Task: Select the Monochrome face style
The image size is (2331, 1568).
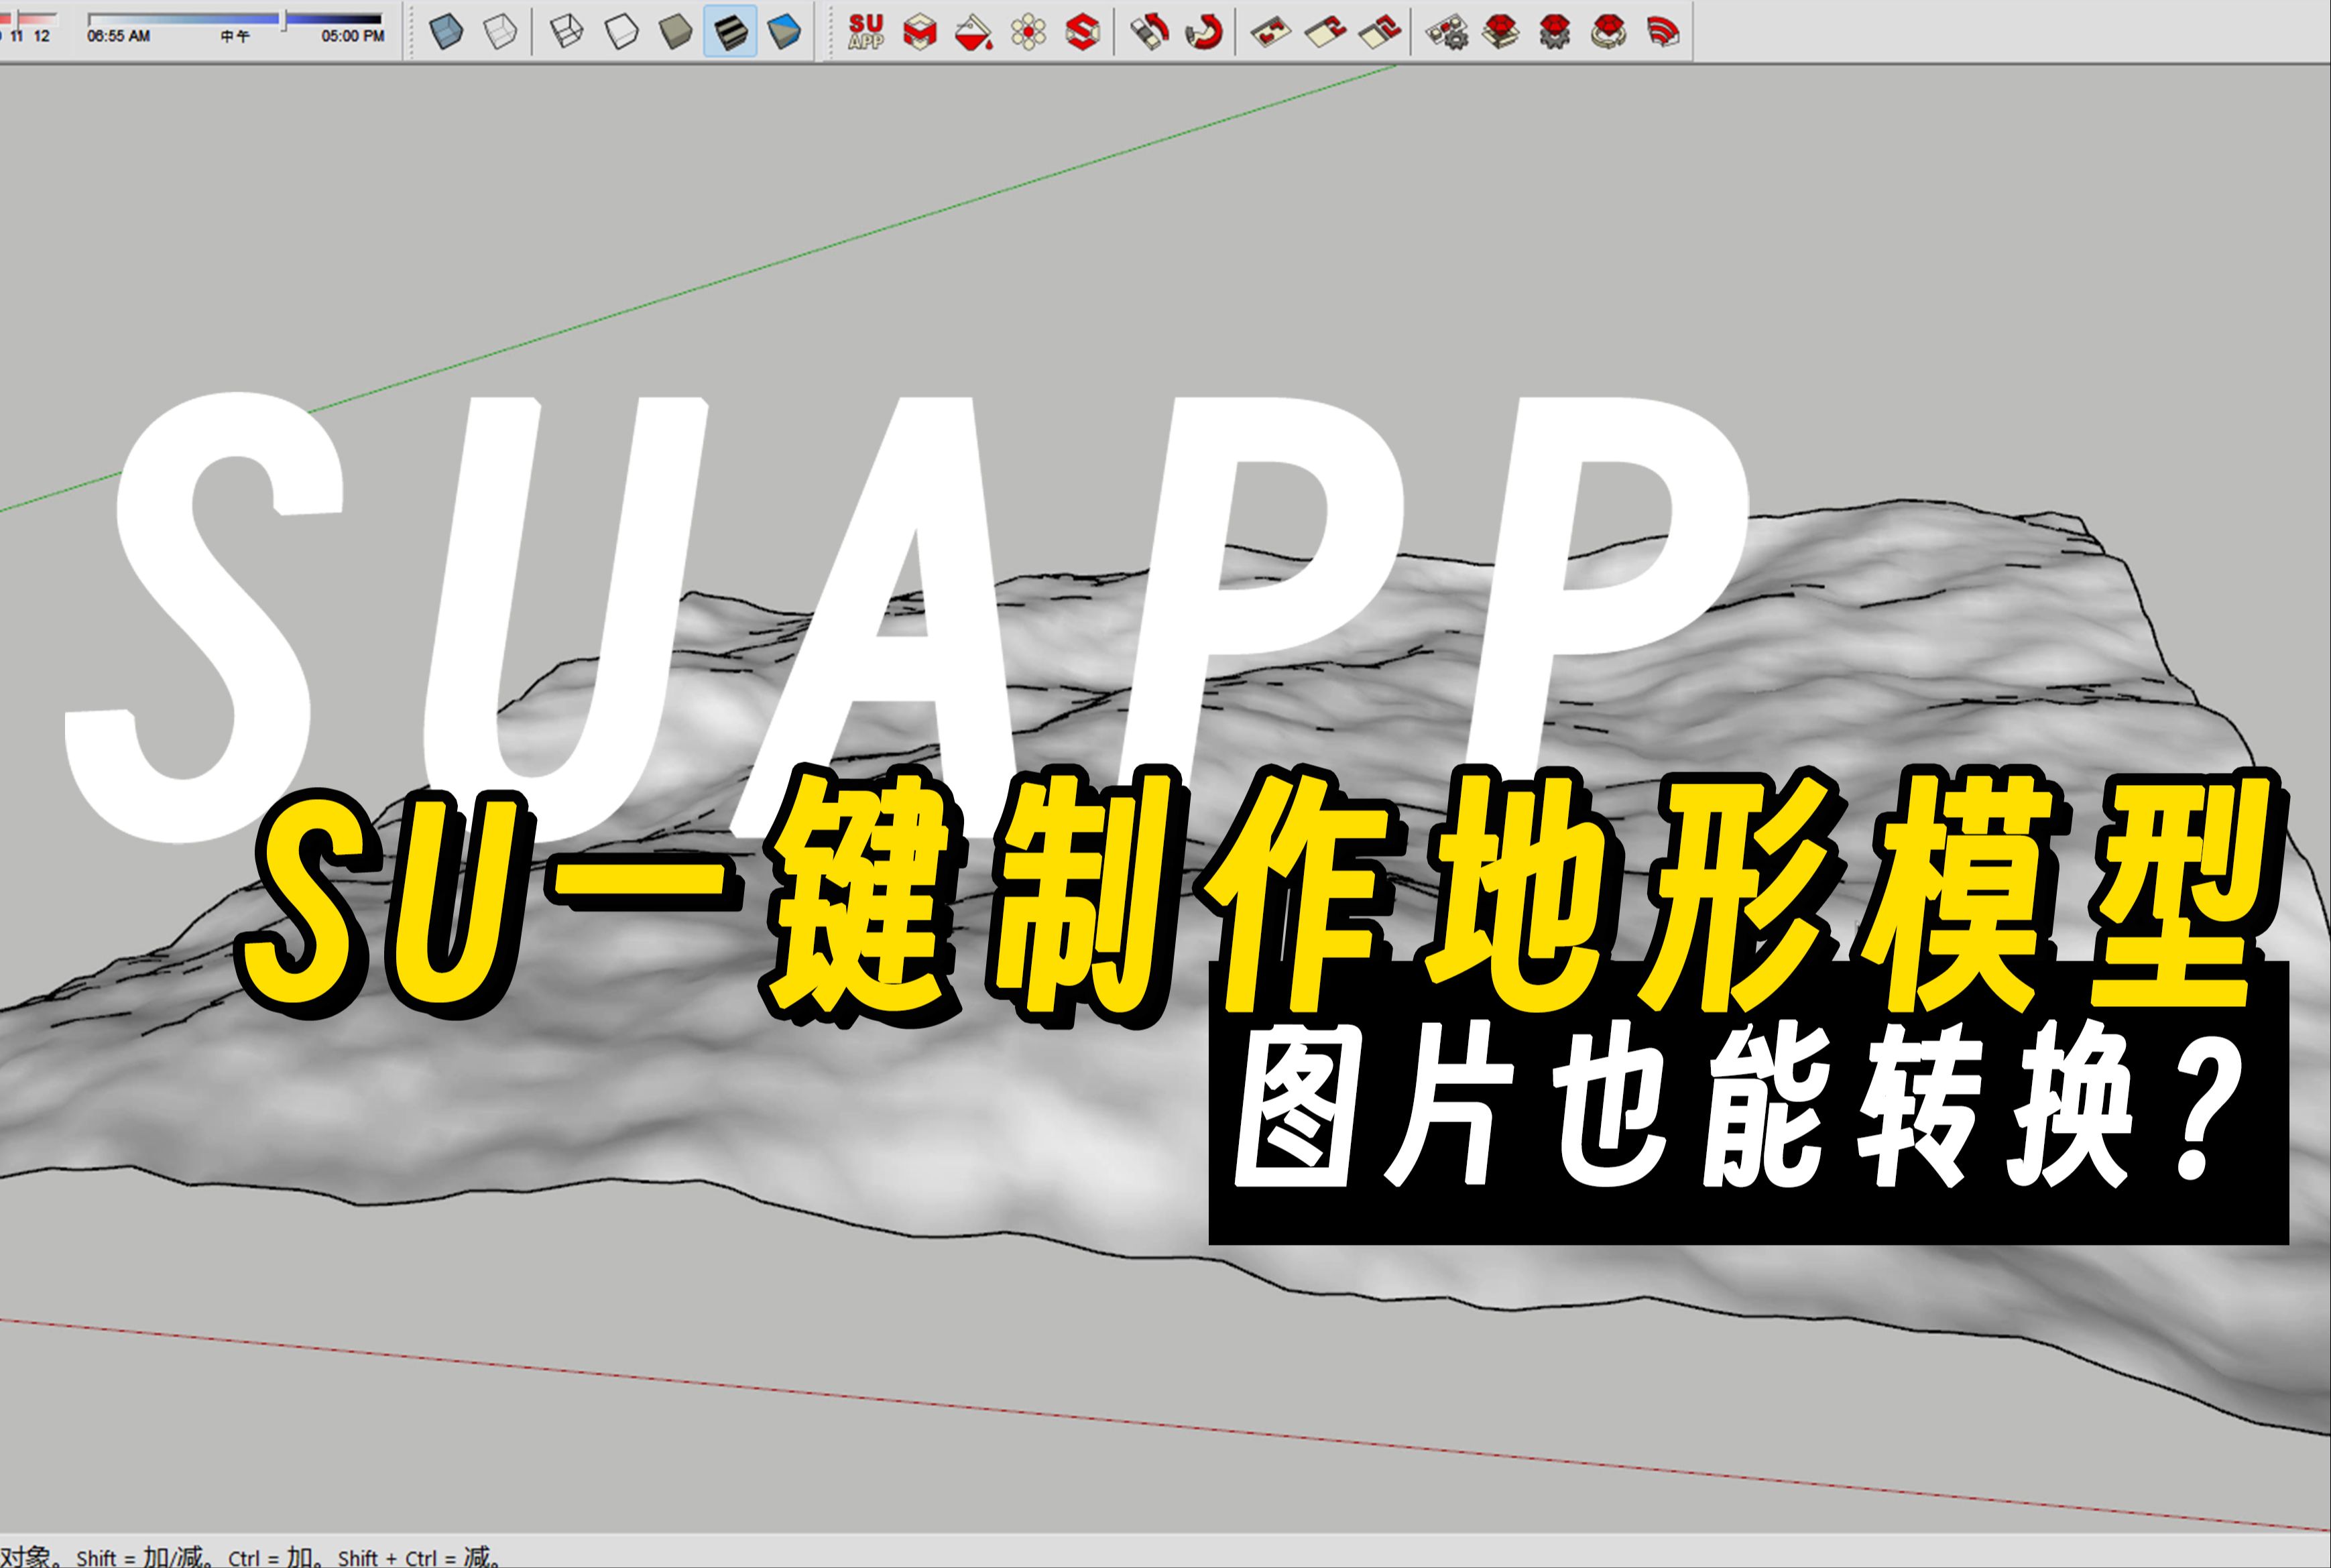Action: [785, 32]
